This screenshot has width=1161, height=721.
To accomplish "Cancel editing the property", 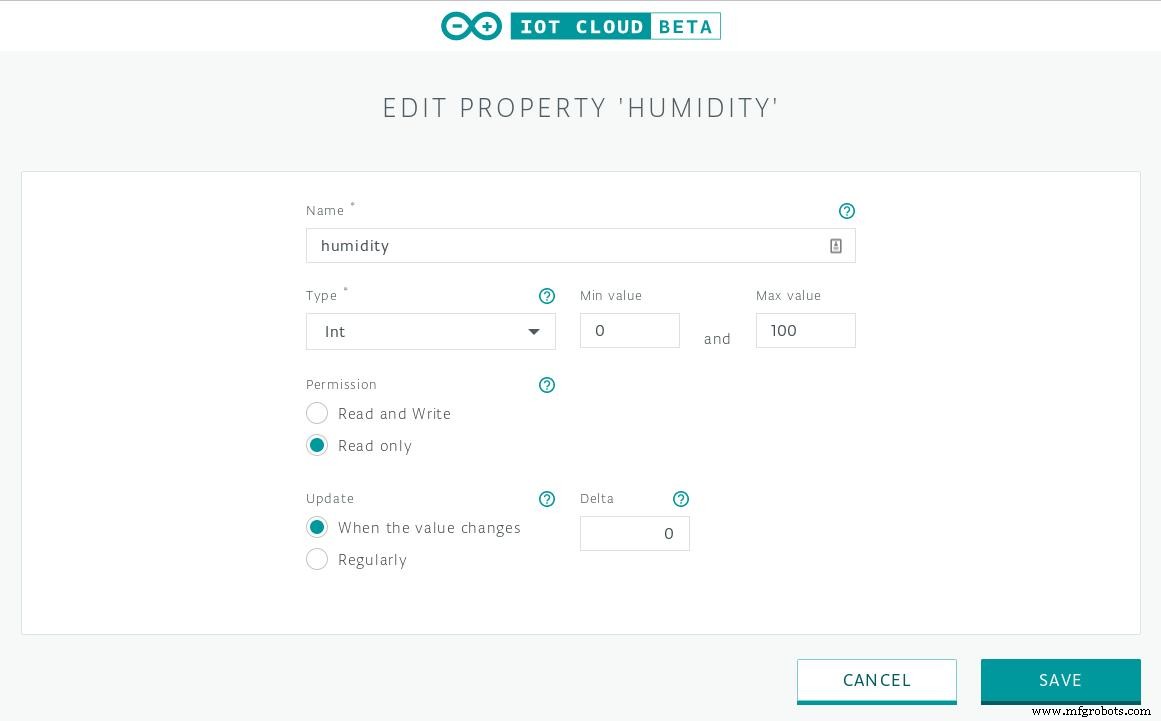I will tap(876, 680).
